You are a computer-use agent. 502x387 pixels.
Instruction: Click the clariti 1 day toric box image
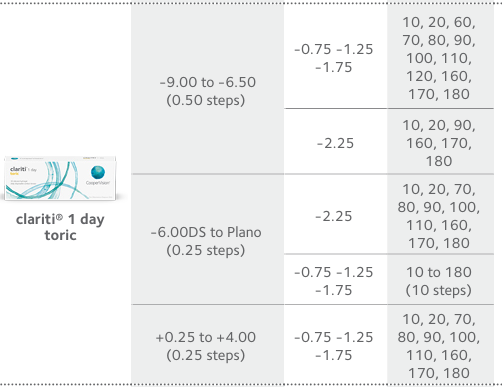[60, 178]
